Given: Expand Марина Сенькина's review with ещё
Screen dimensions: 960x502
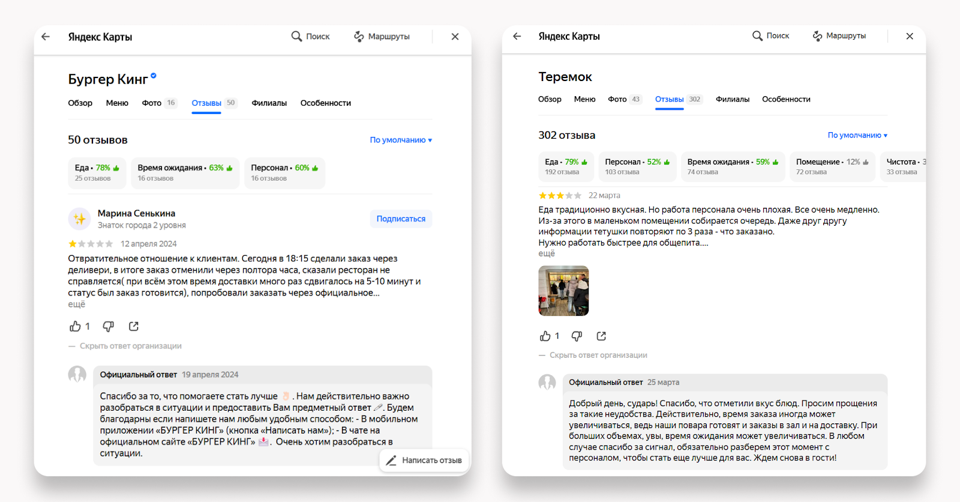Looking at the screenshot, I should click(77, 304).
